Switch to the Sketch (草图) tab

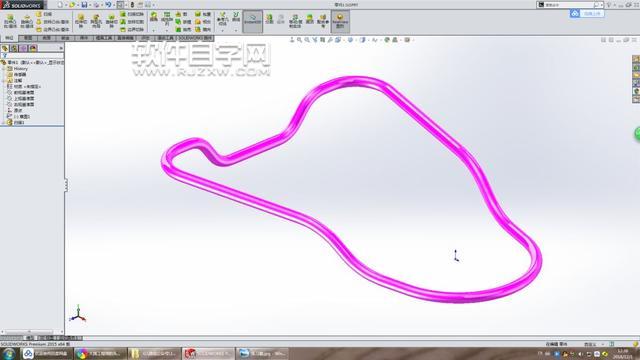28,38
